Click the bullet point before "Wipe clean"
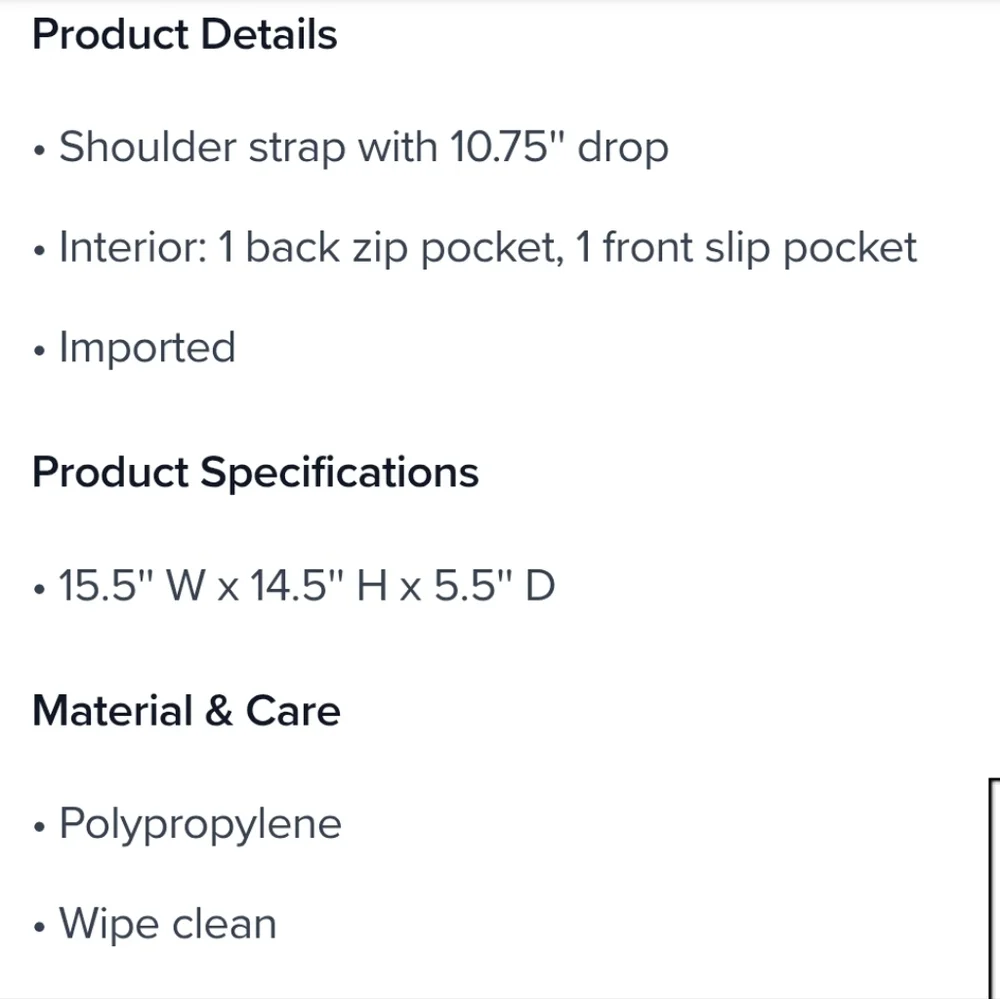 (39, 928)
